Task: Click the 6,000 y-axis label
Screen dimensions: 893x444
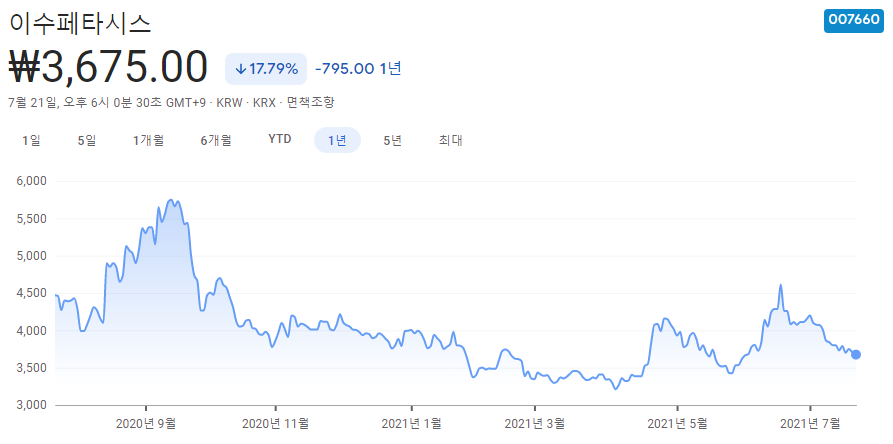Action: (x=32, y=182)
